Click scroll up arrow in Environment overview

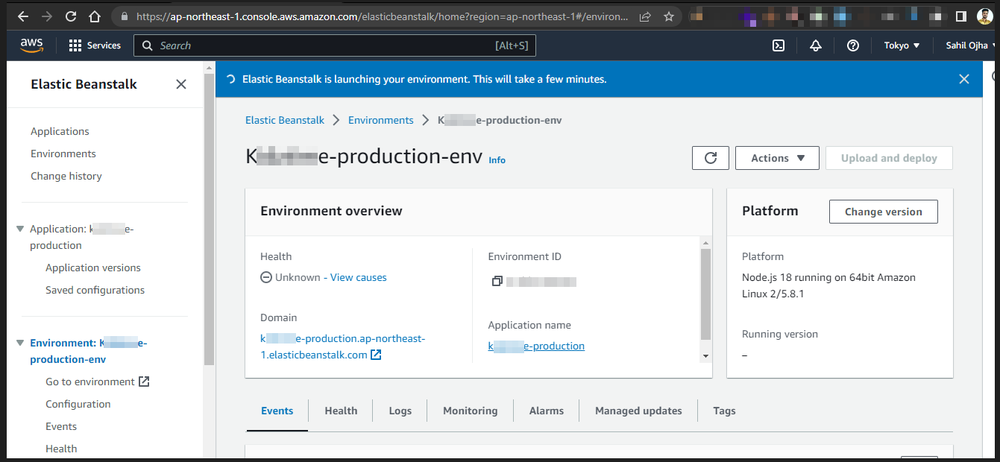point(705,243)
